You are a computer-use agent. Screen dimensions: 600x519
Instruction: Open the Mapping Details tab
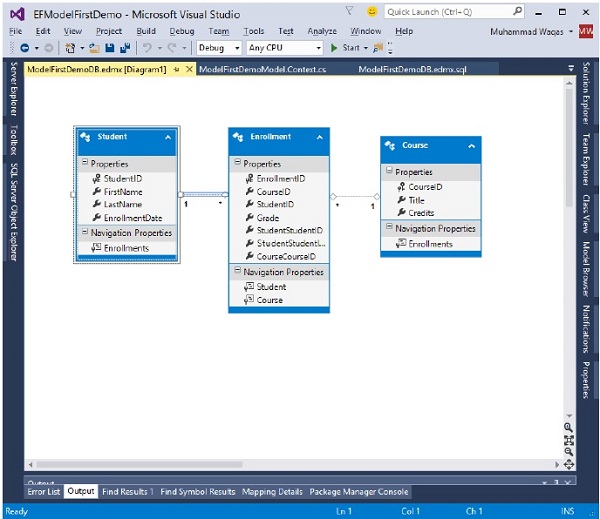coord(272,492)
